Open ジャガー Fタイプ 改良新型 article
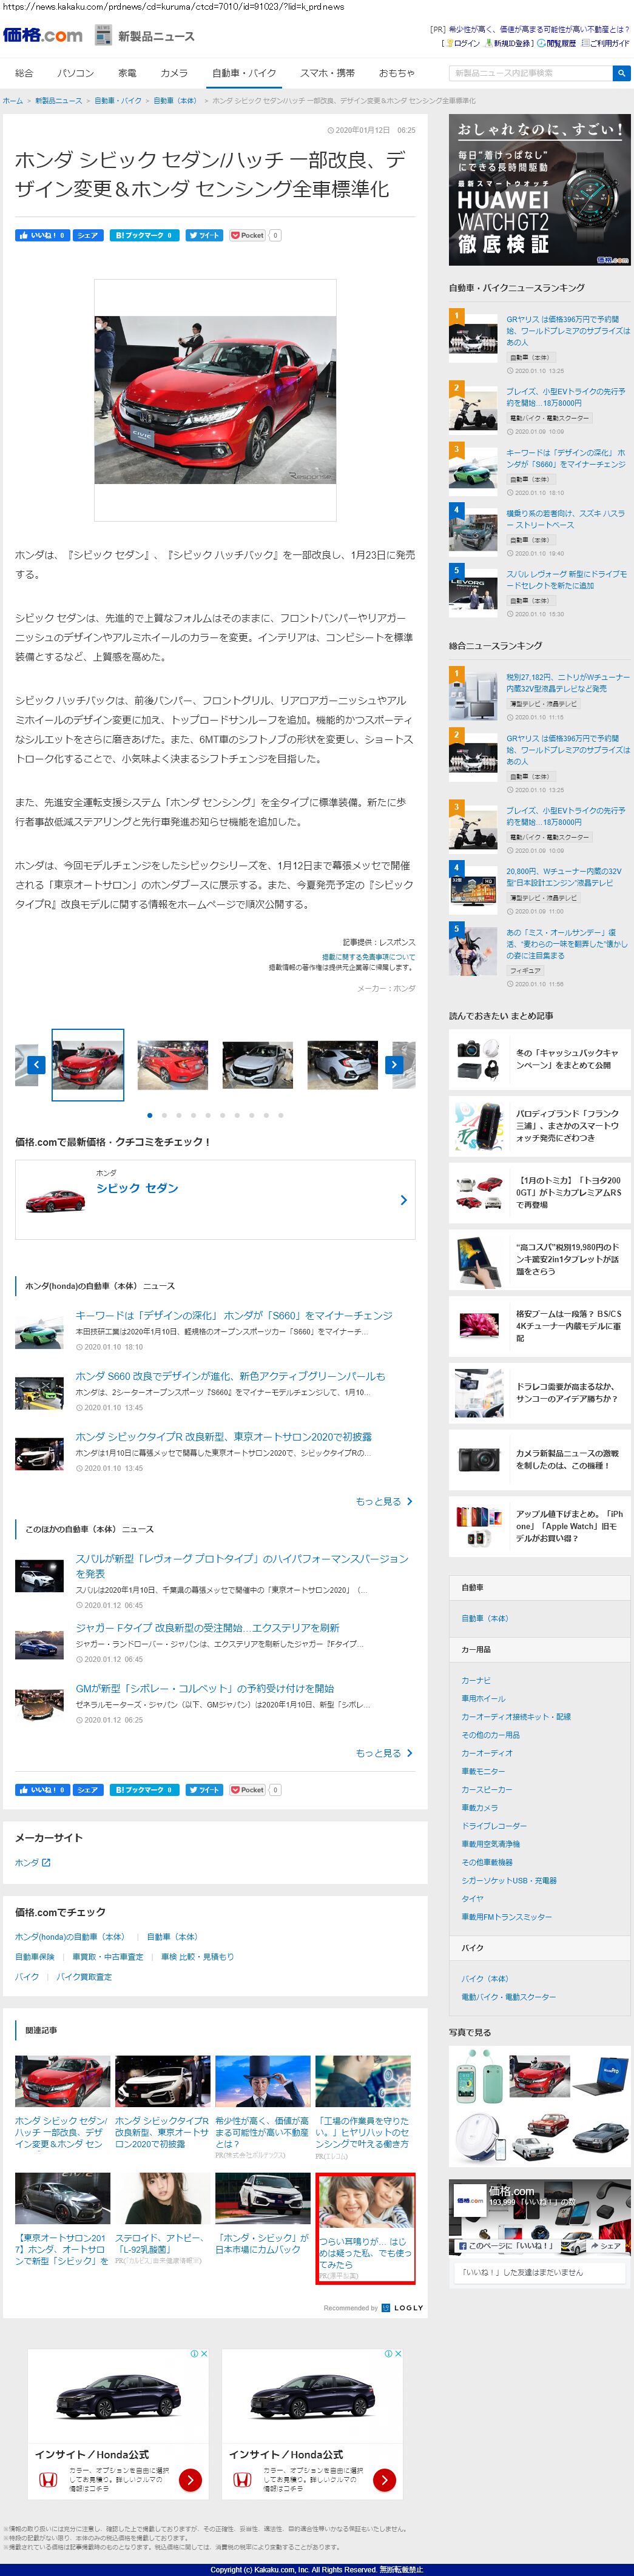This screenshot has height=2576, width=634. (207, 1627)
